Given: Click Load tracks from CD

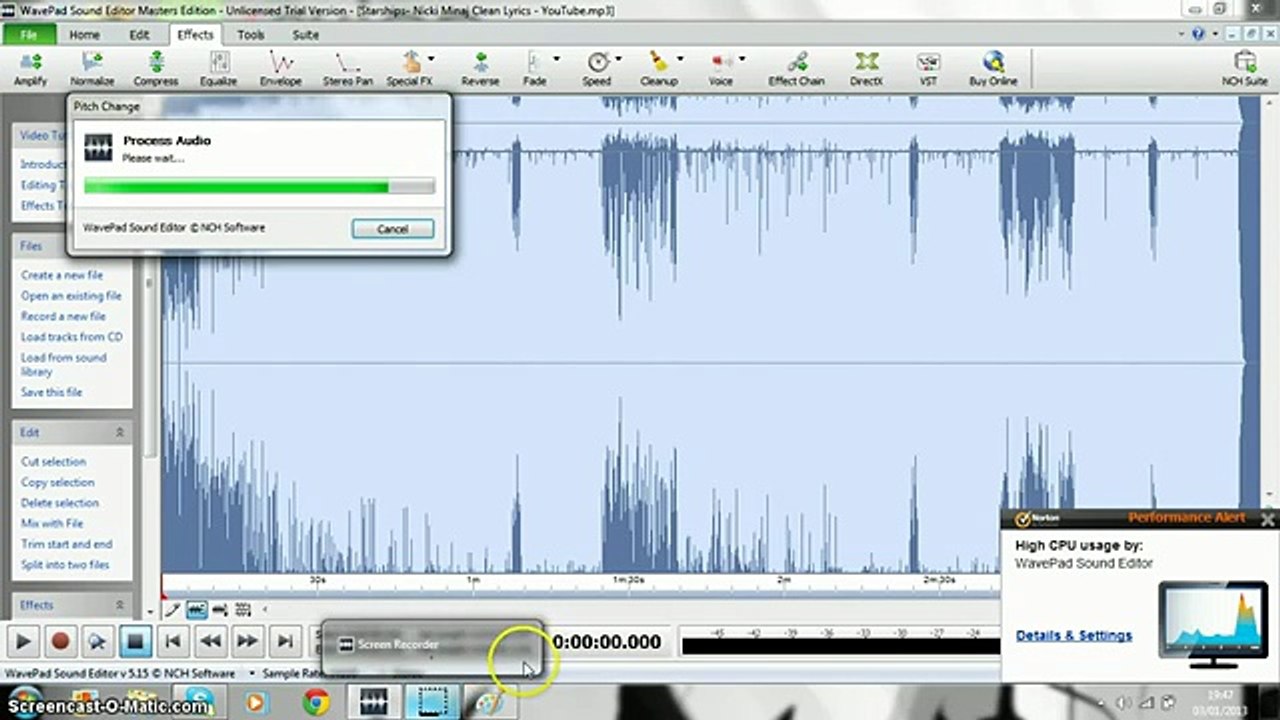Looking at the screenshot, I should point(72,337).
